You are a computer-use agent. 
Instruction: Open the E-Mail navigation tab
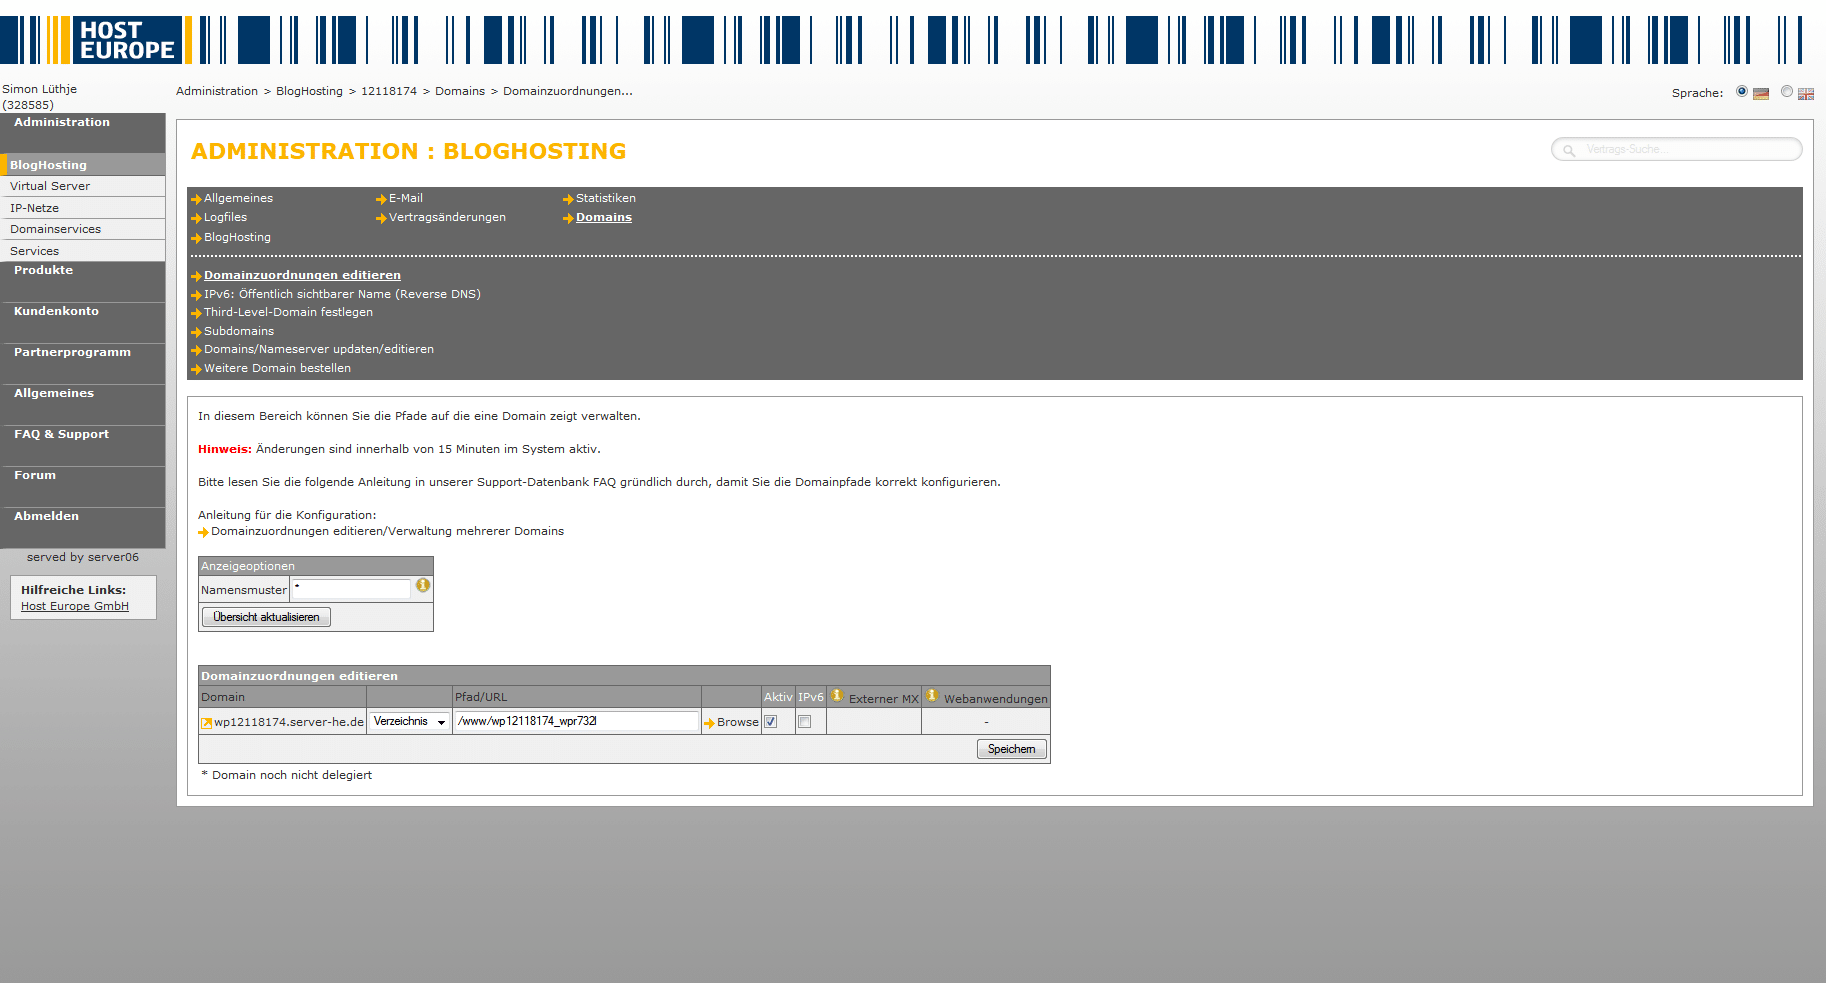[405, 198]
